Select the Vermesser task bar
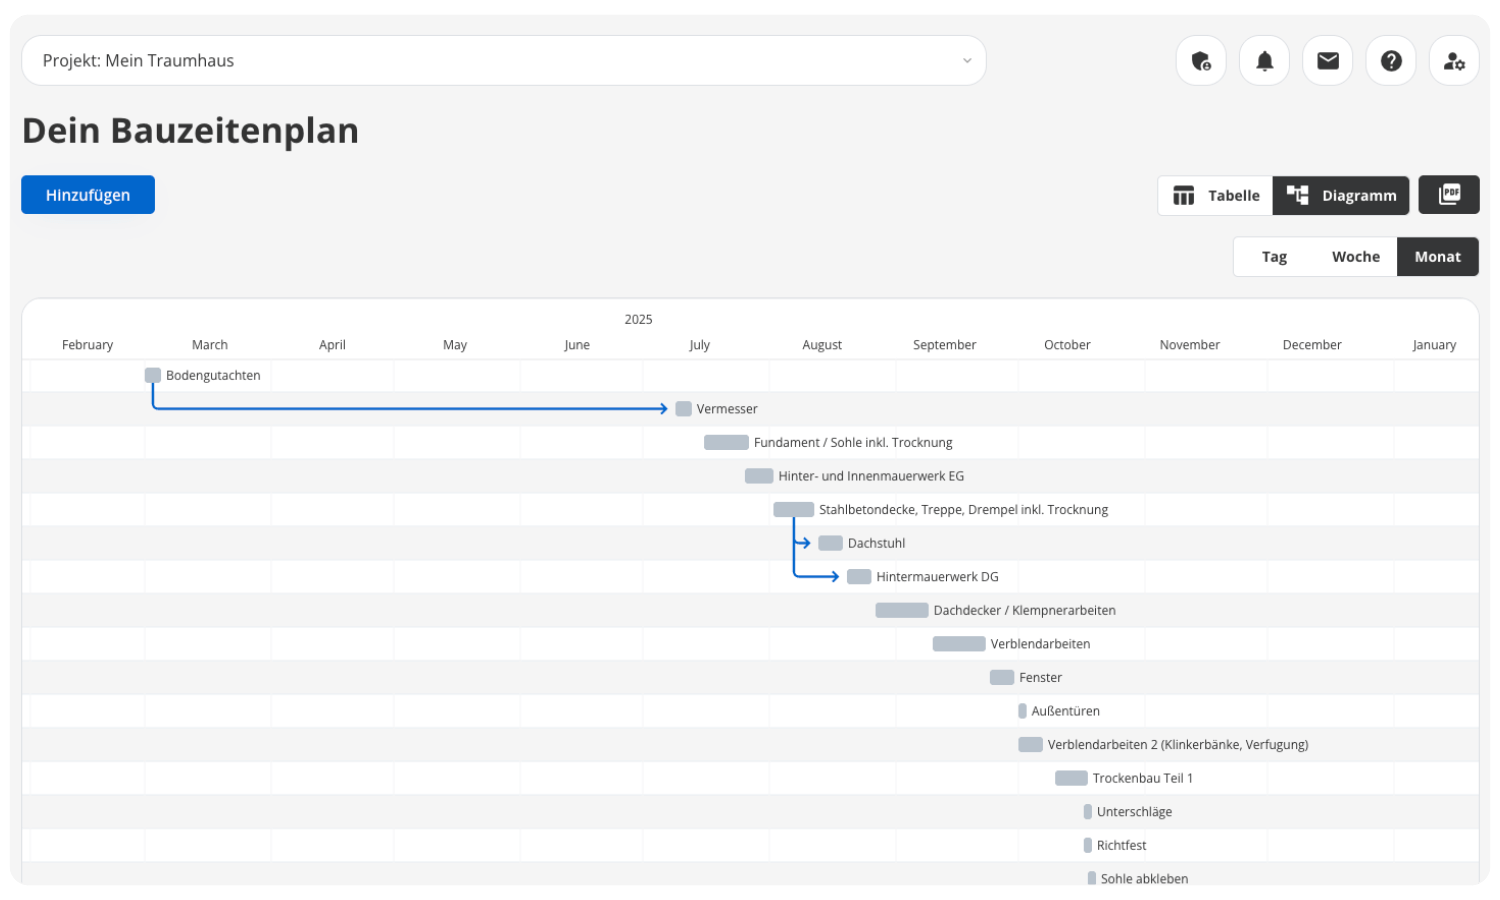The width and height of the screenshot is (1500, 900). [x=684, y=409]
